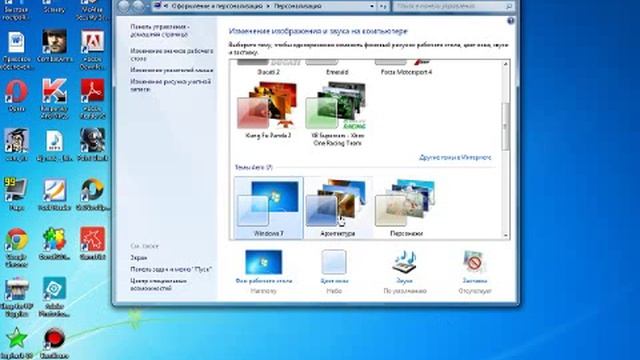Open Изменение указателей мыши link
Viewport: 640px width, 360px height.
coord(172,70)
